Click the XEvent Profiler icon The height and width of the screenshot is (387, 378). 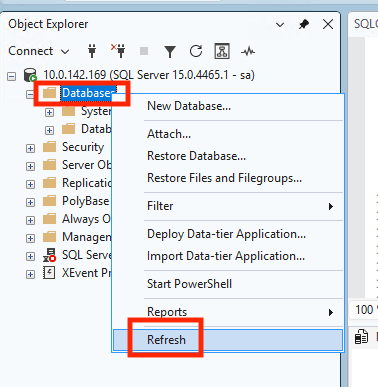[x=49, y=273]
